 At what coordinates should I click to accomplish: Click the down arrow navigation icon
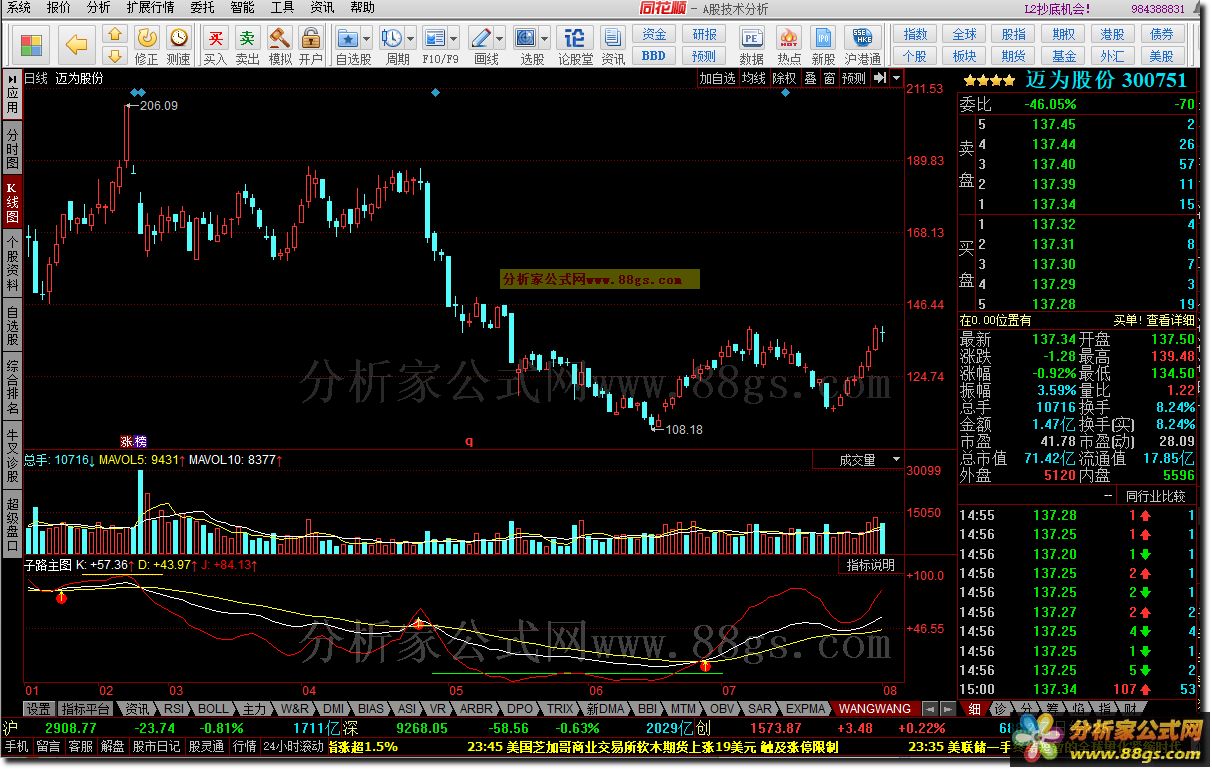click(115, 54)
